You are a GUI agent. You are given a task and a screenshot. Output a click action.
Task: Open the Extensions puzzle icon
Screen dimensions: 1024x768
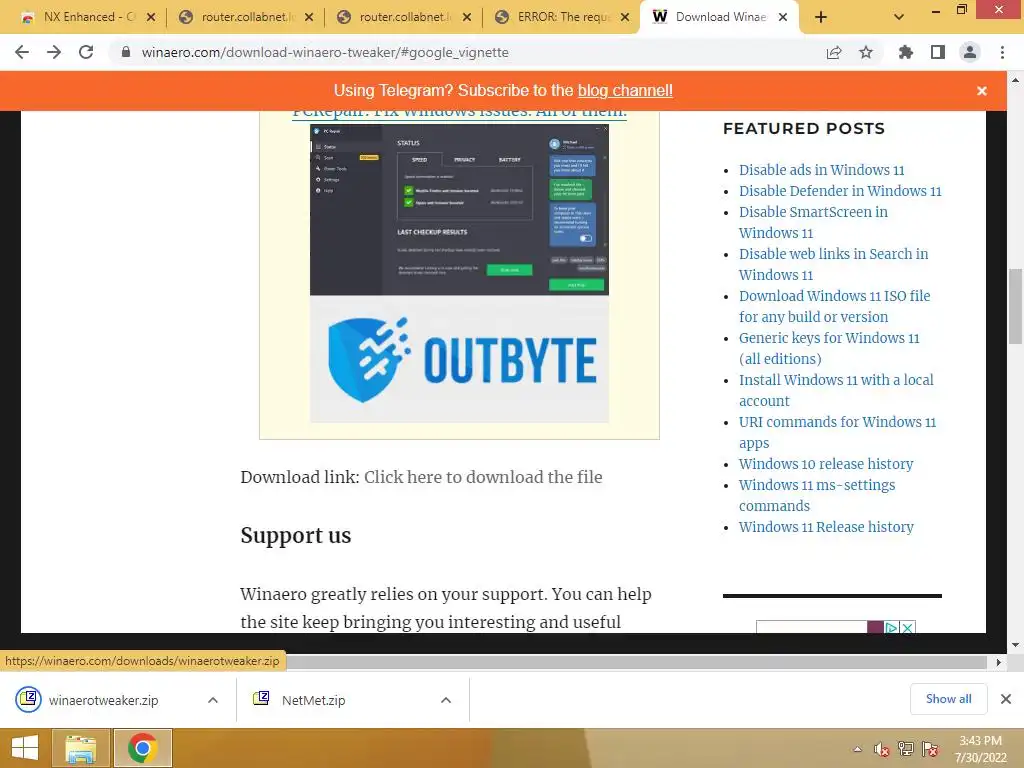pyautogui.click(x=905, y=52)
